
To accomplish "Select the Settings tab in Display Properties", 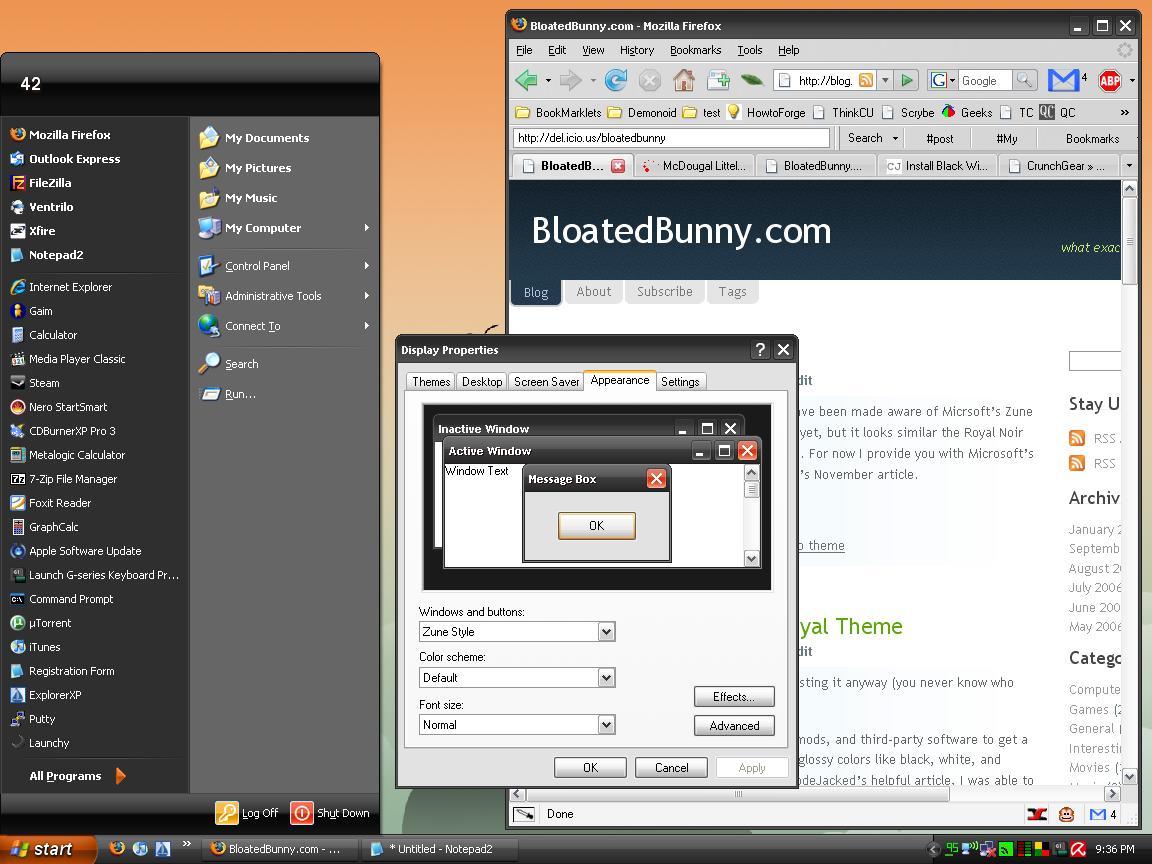I will pyautogui.click(x=680, y=382).
